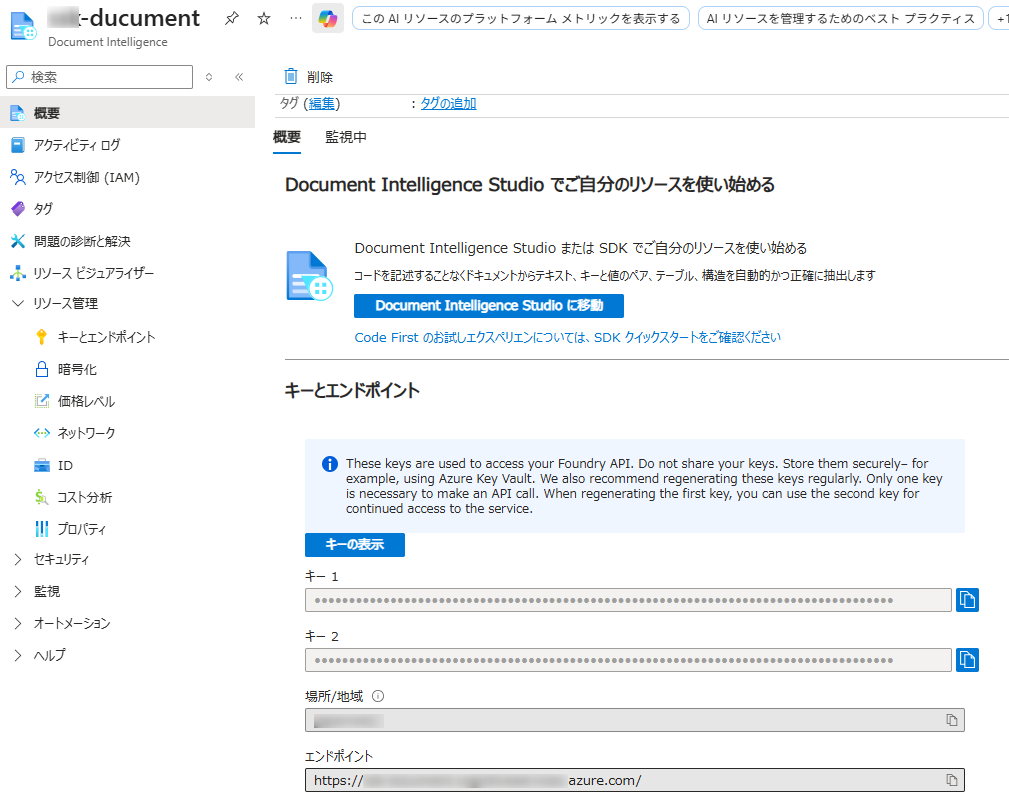Viewport: 1009px width, 803px height.
Task: Copy Key 1 with the copy icon
Action: (x=967, y=600)
